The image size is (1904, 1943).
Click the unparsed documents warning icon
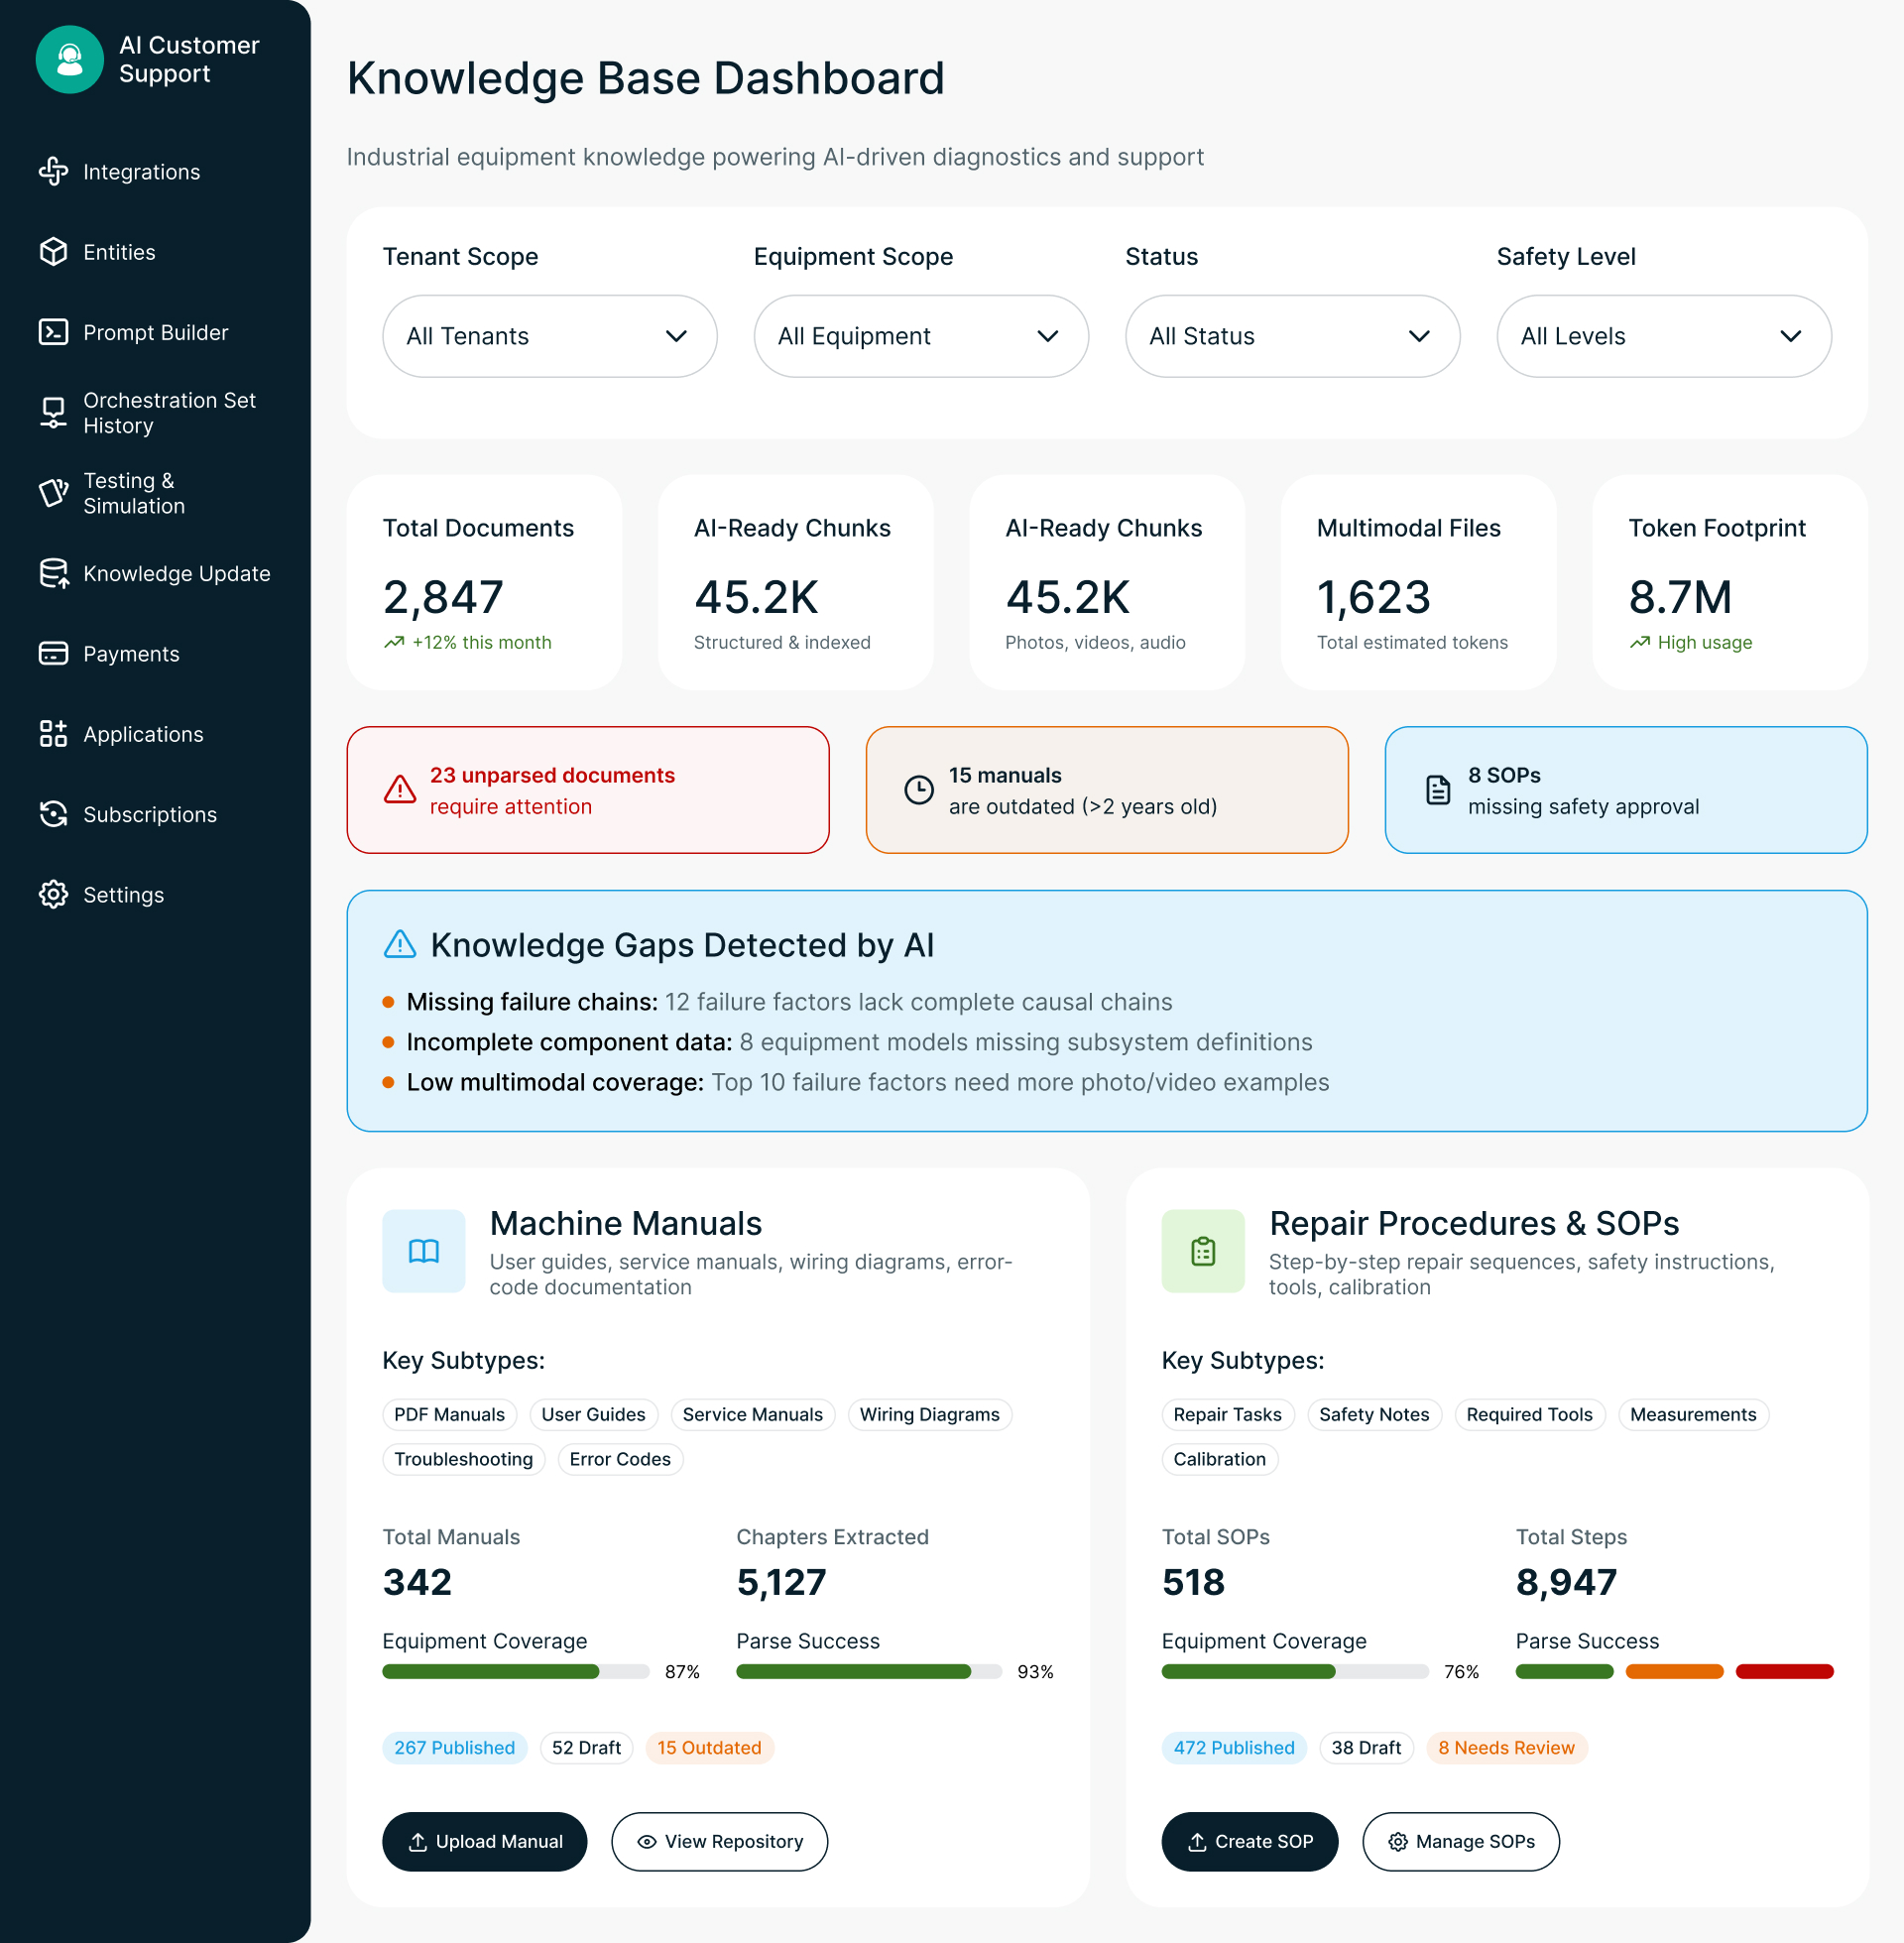[400, 790]
